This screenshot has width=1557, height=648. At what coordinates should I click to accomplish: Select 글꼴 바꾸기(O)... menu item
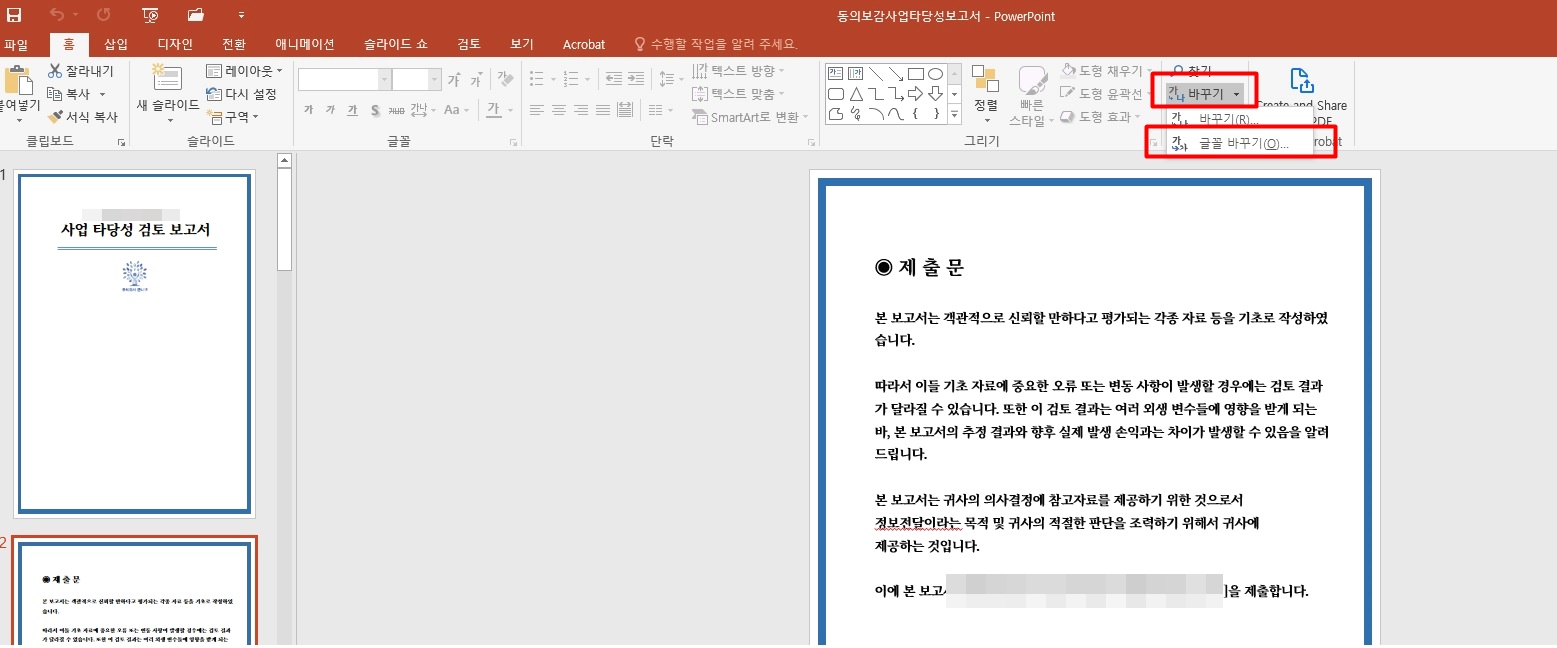[1240, 143]
